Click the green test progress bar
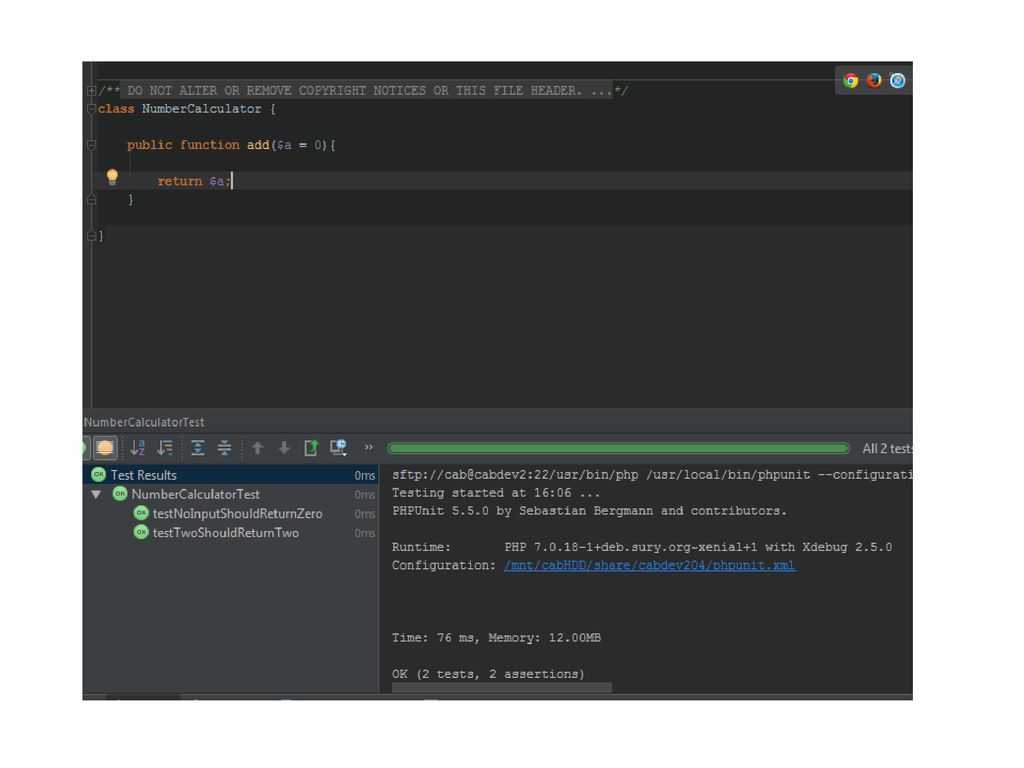The width and height of the screenshot is (1024, 768). [x=618, y=448]
